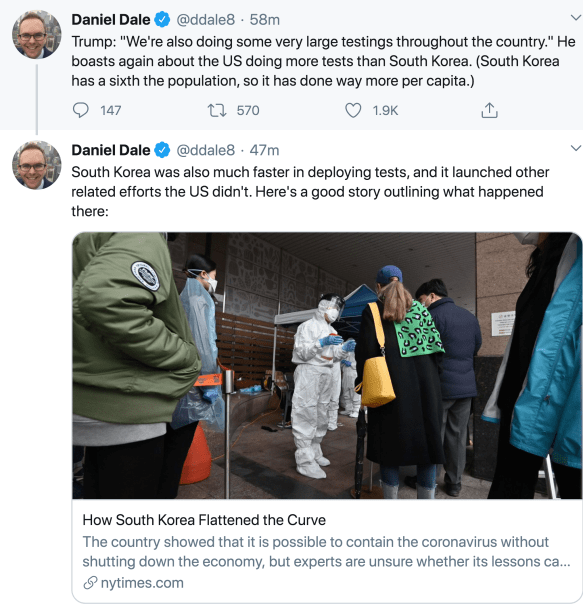Image resolution: width=583 pixels, height=605 pixels.
Task: Open the nytimes.com source link
Action: [142, 583]
